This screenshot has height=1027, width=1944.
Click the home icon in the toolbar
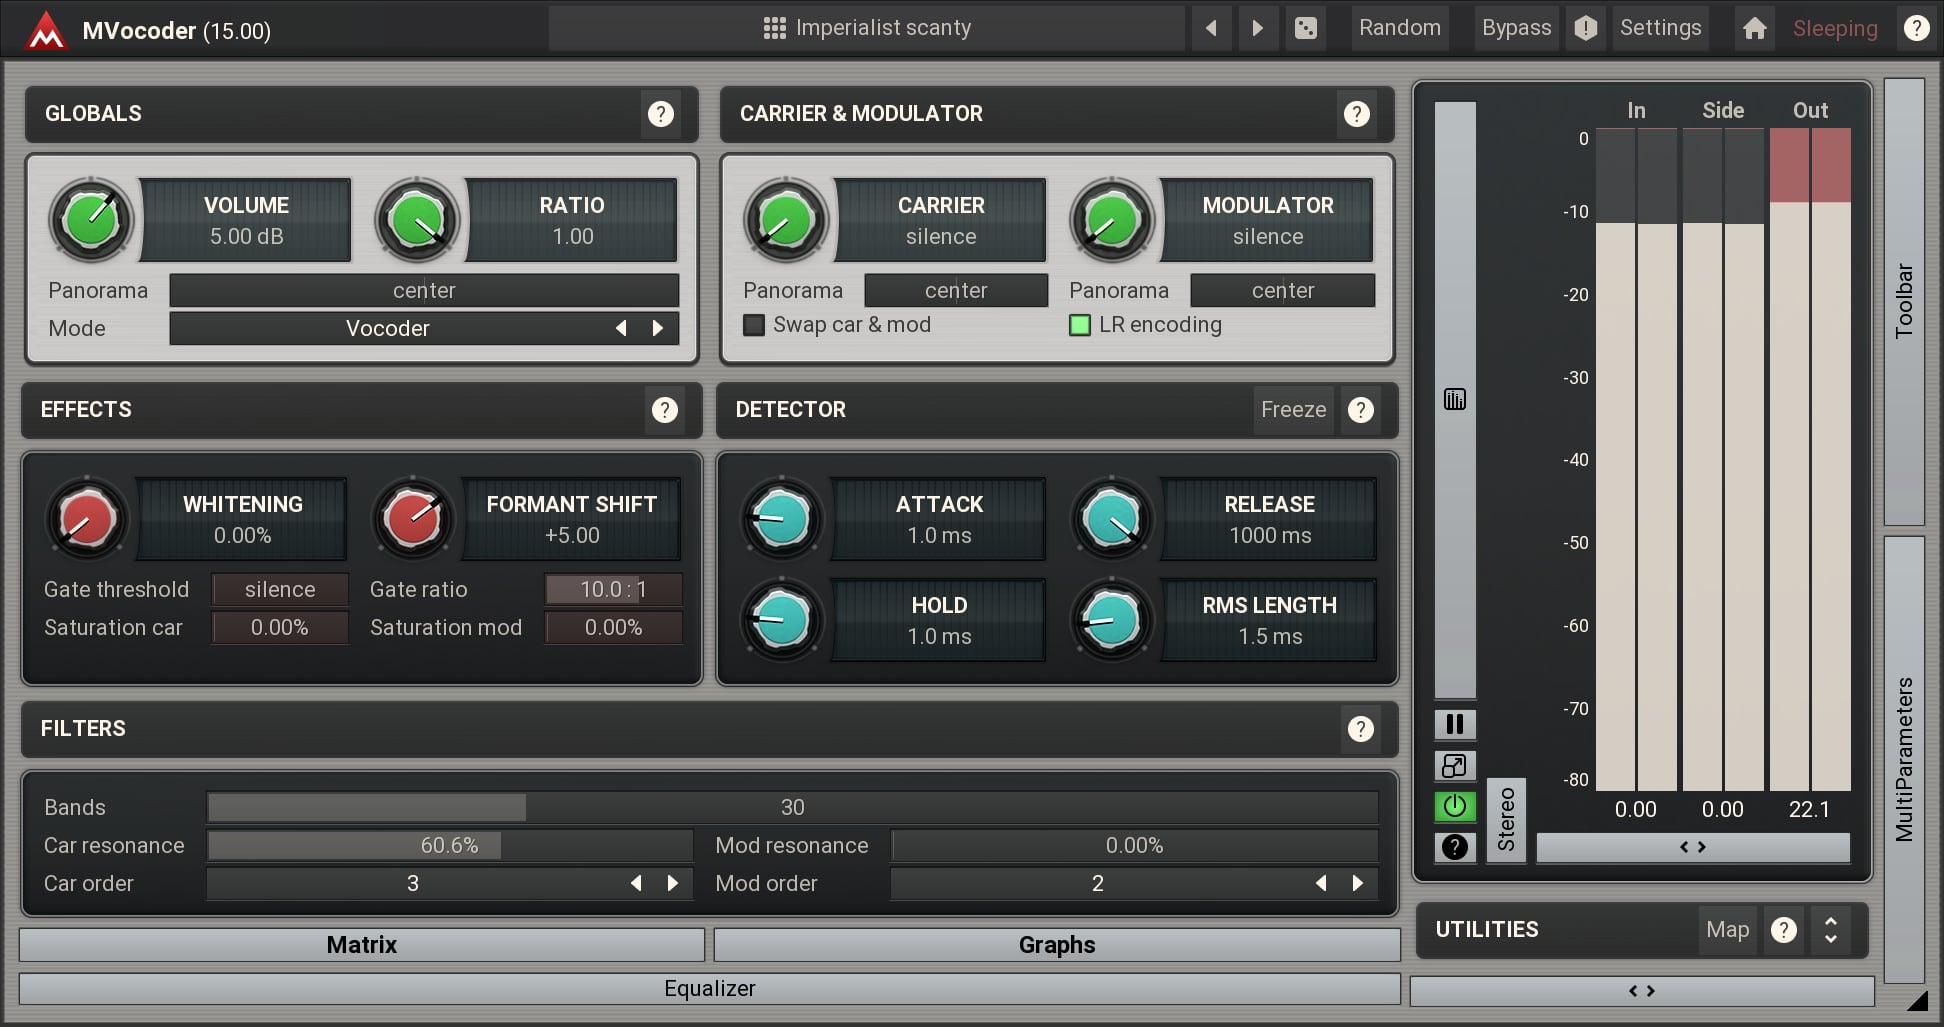point(1755,28)
